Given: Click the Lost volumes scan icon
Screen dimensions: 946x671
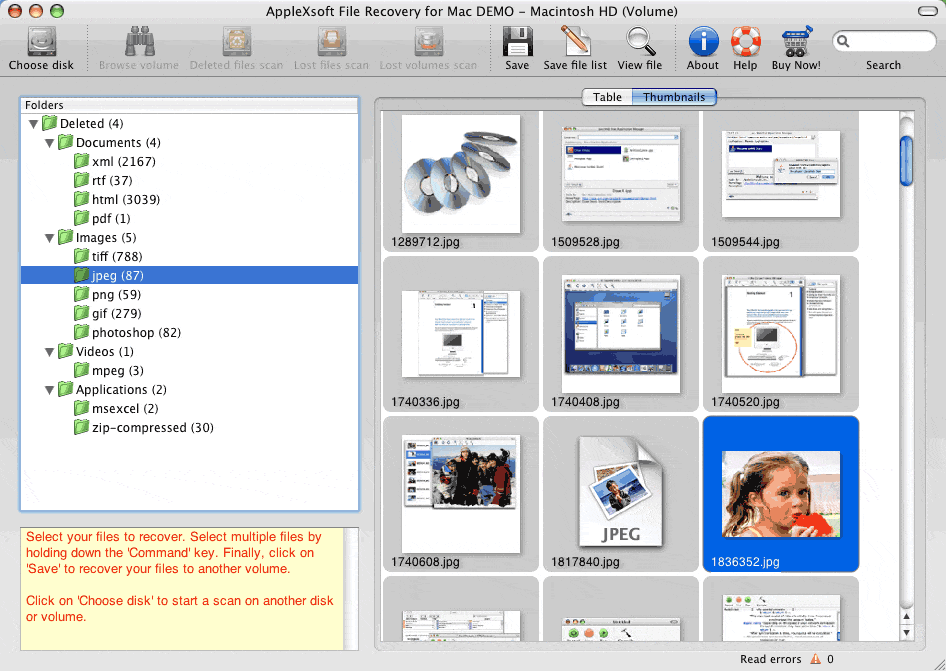Looking at the screenshot, I should tap(428, 42).
